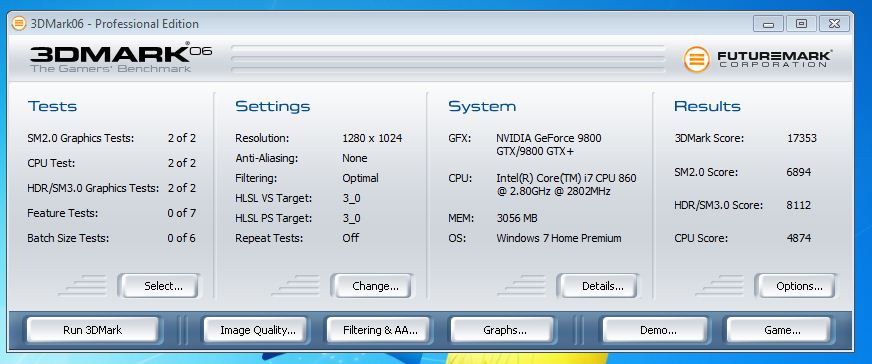Click the SM2.0 Graphics Tests label
This screenshot has height=364, width=872.
click(81, 138)
